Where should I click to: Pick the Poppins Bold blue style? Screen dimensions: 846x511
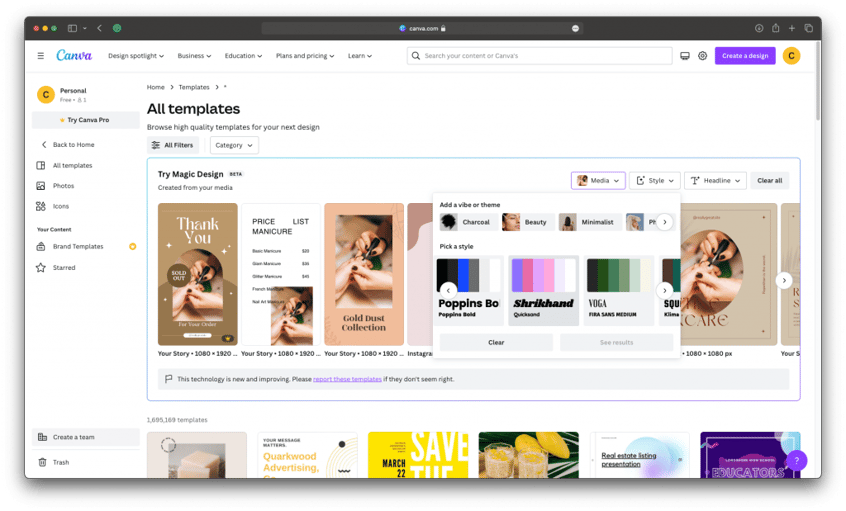coord(468,290)
